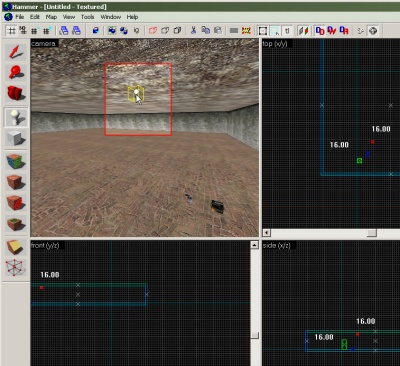Click Hide Selected Objects icon
The height and width of the screenshot is (366, 400).
click(x=153, y=31)
